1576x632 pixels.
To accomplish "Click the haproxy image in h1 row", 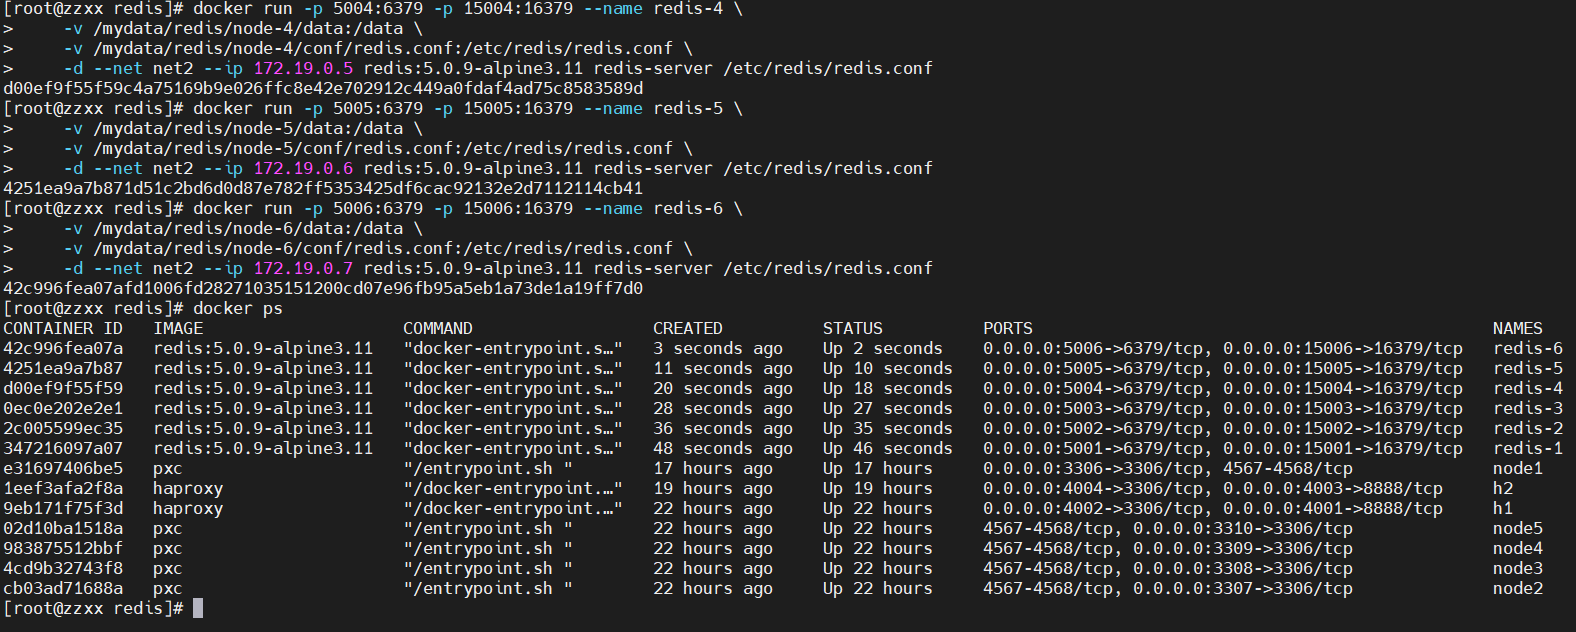I will [x=188, y=508].
